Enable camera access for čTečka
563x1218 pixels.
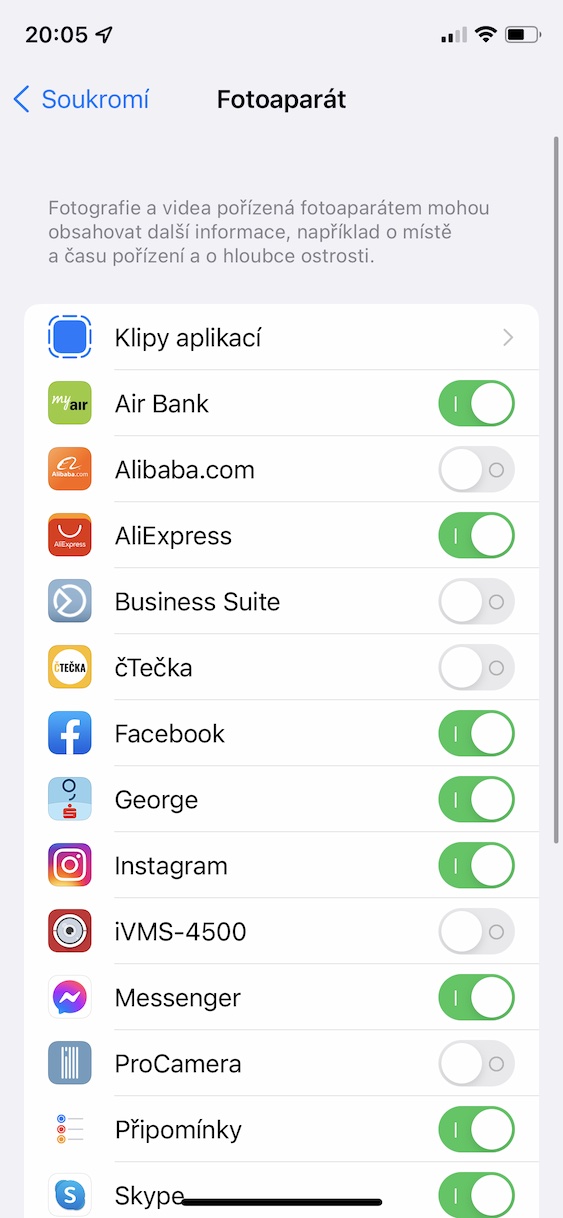pos(477,668)
